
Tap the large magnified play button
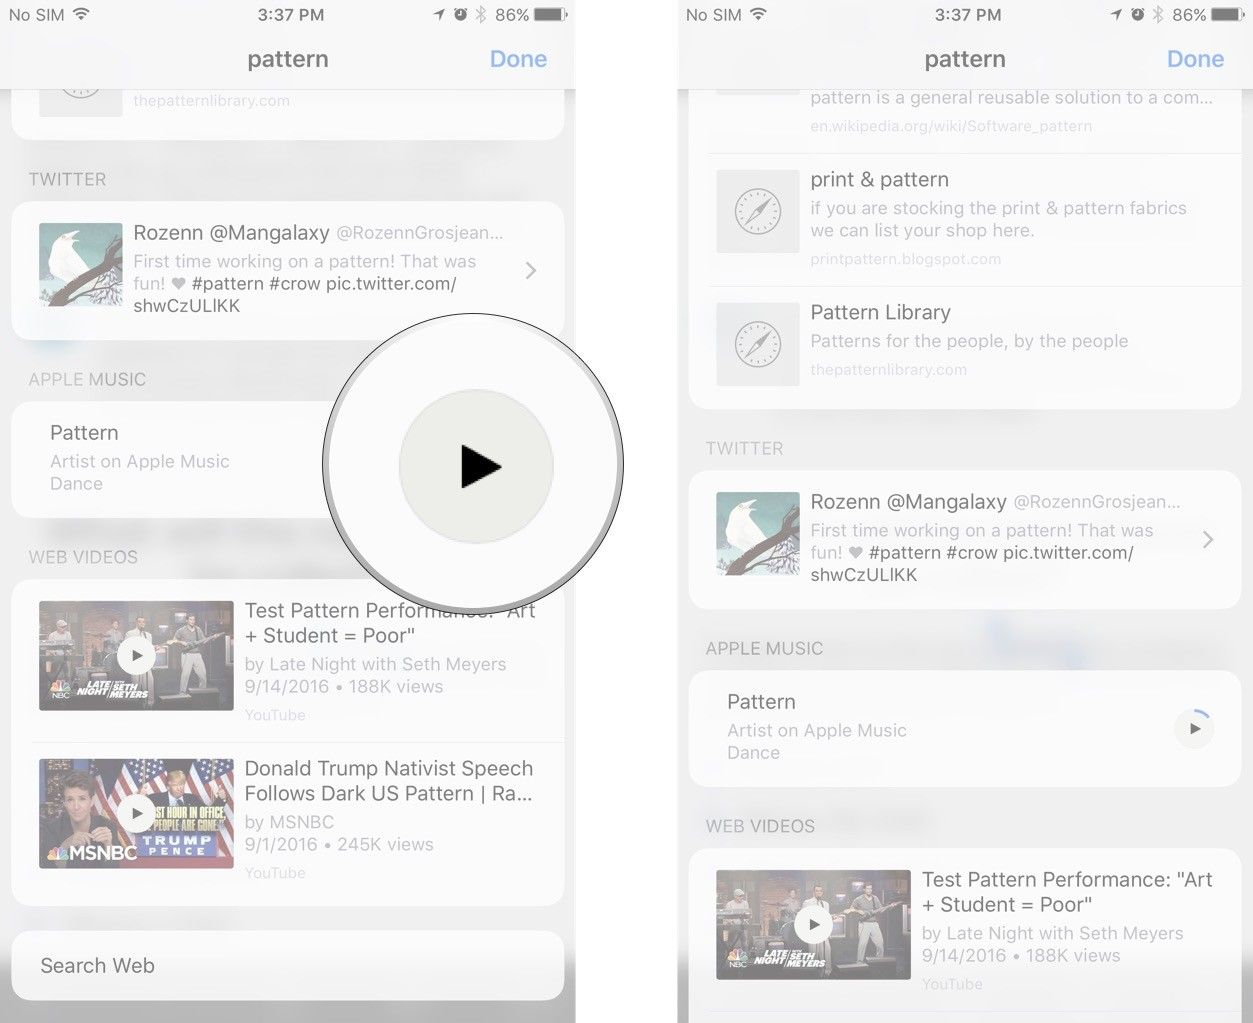tap(476, 467)
